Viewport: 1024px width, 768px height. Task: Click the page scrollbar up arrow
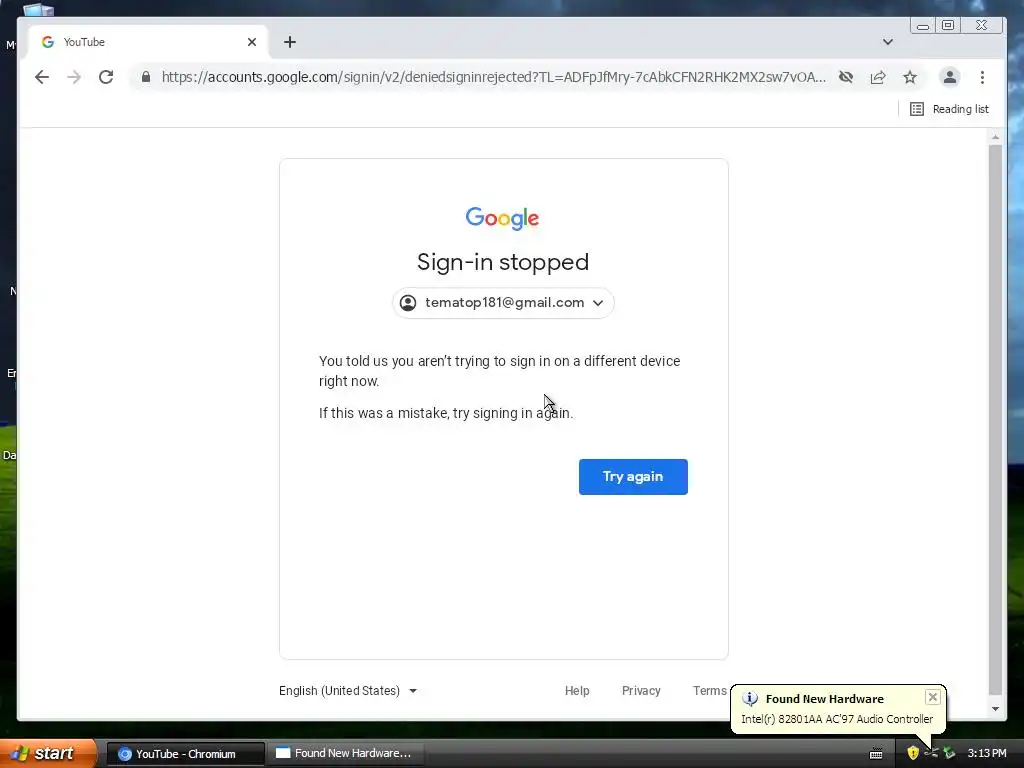point(995,137)
